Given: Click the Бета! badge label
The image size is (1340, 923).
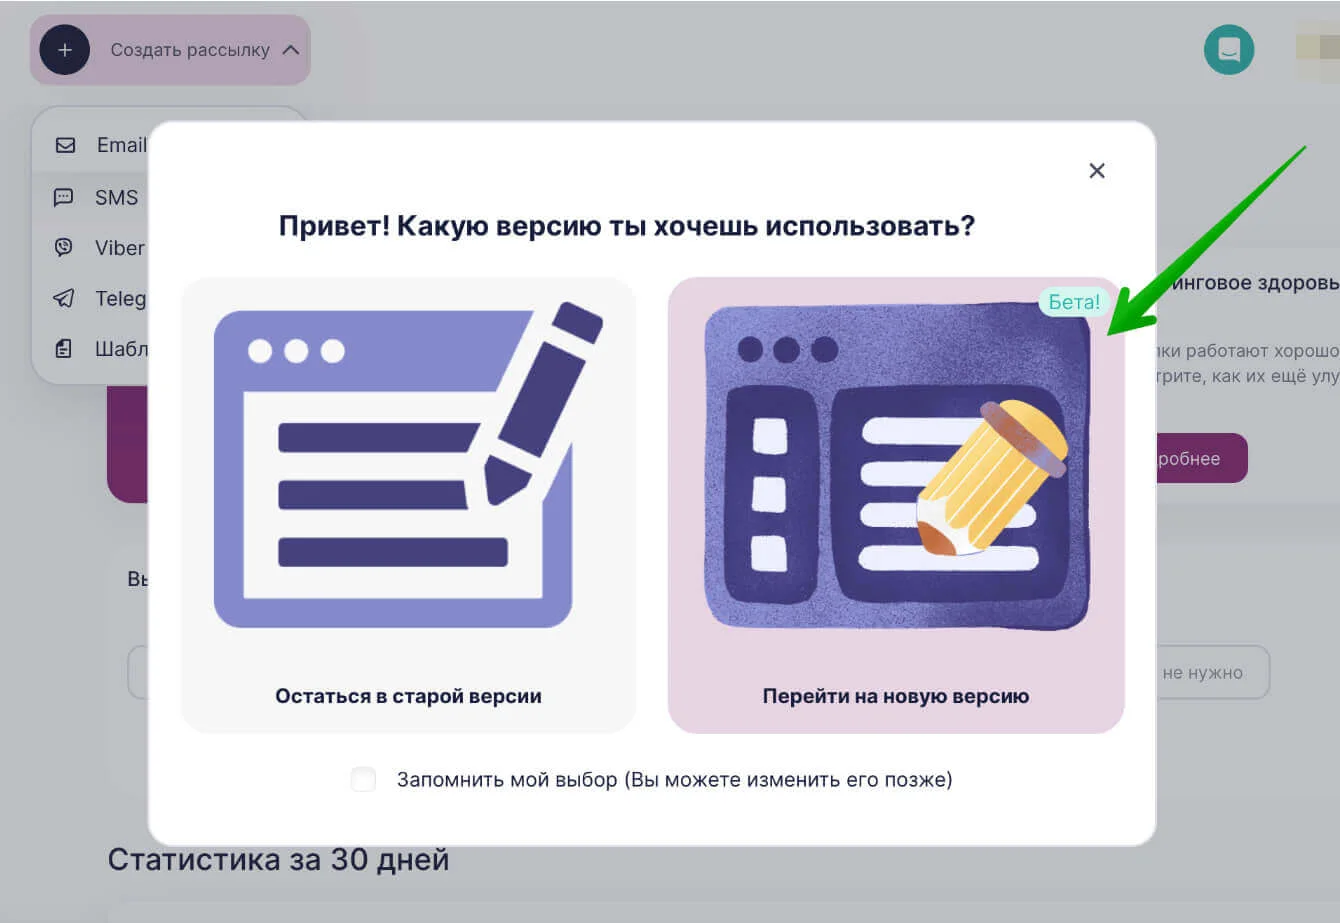Looking at the screenshot, I should click(x=1074, y=301).
